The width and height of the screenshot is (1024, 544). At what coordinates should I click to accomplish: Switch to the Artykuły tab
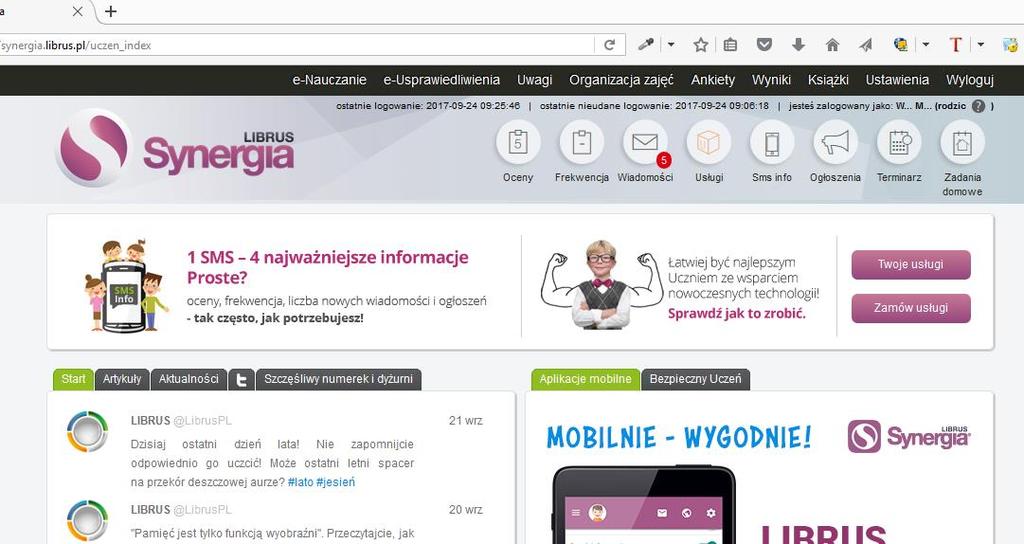(x=122, y=379)
